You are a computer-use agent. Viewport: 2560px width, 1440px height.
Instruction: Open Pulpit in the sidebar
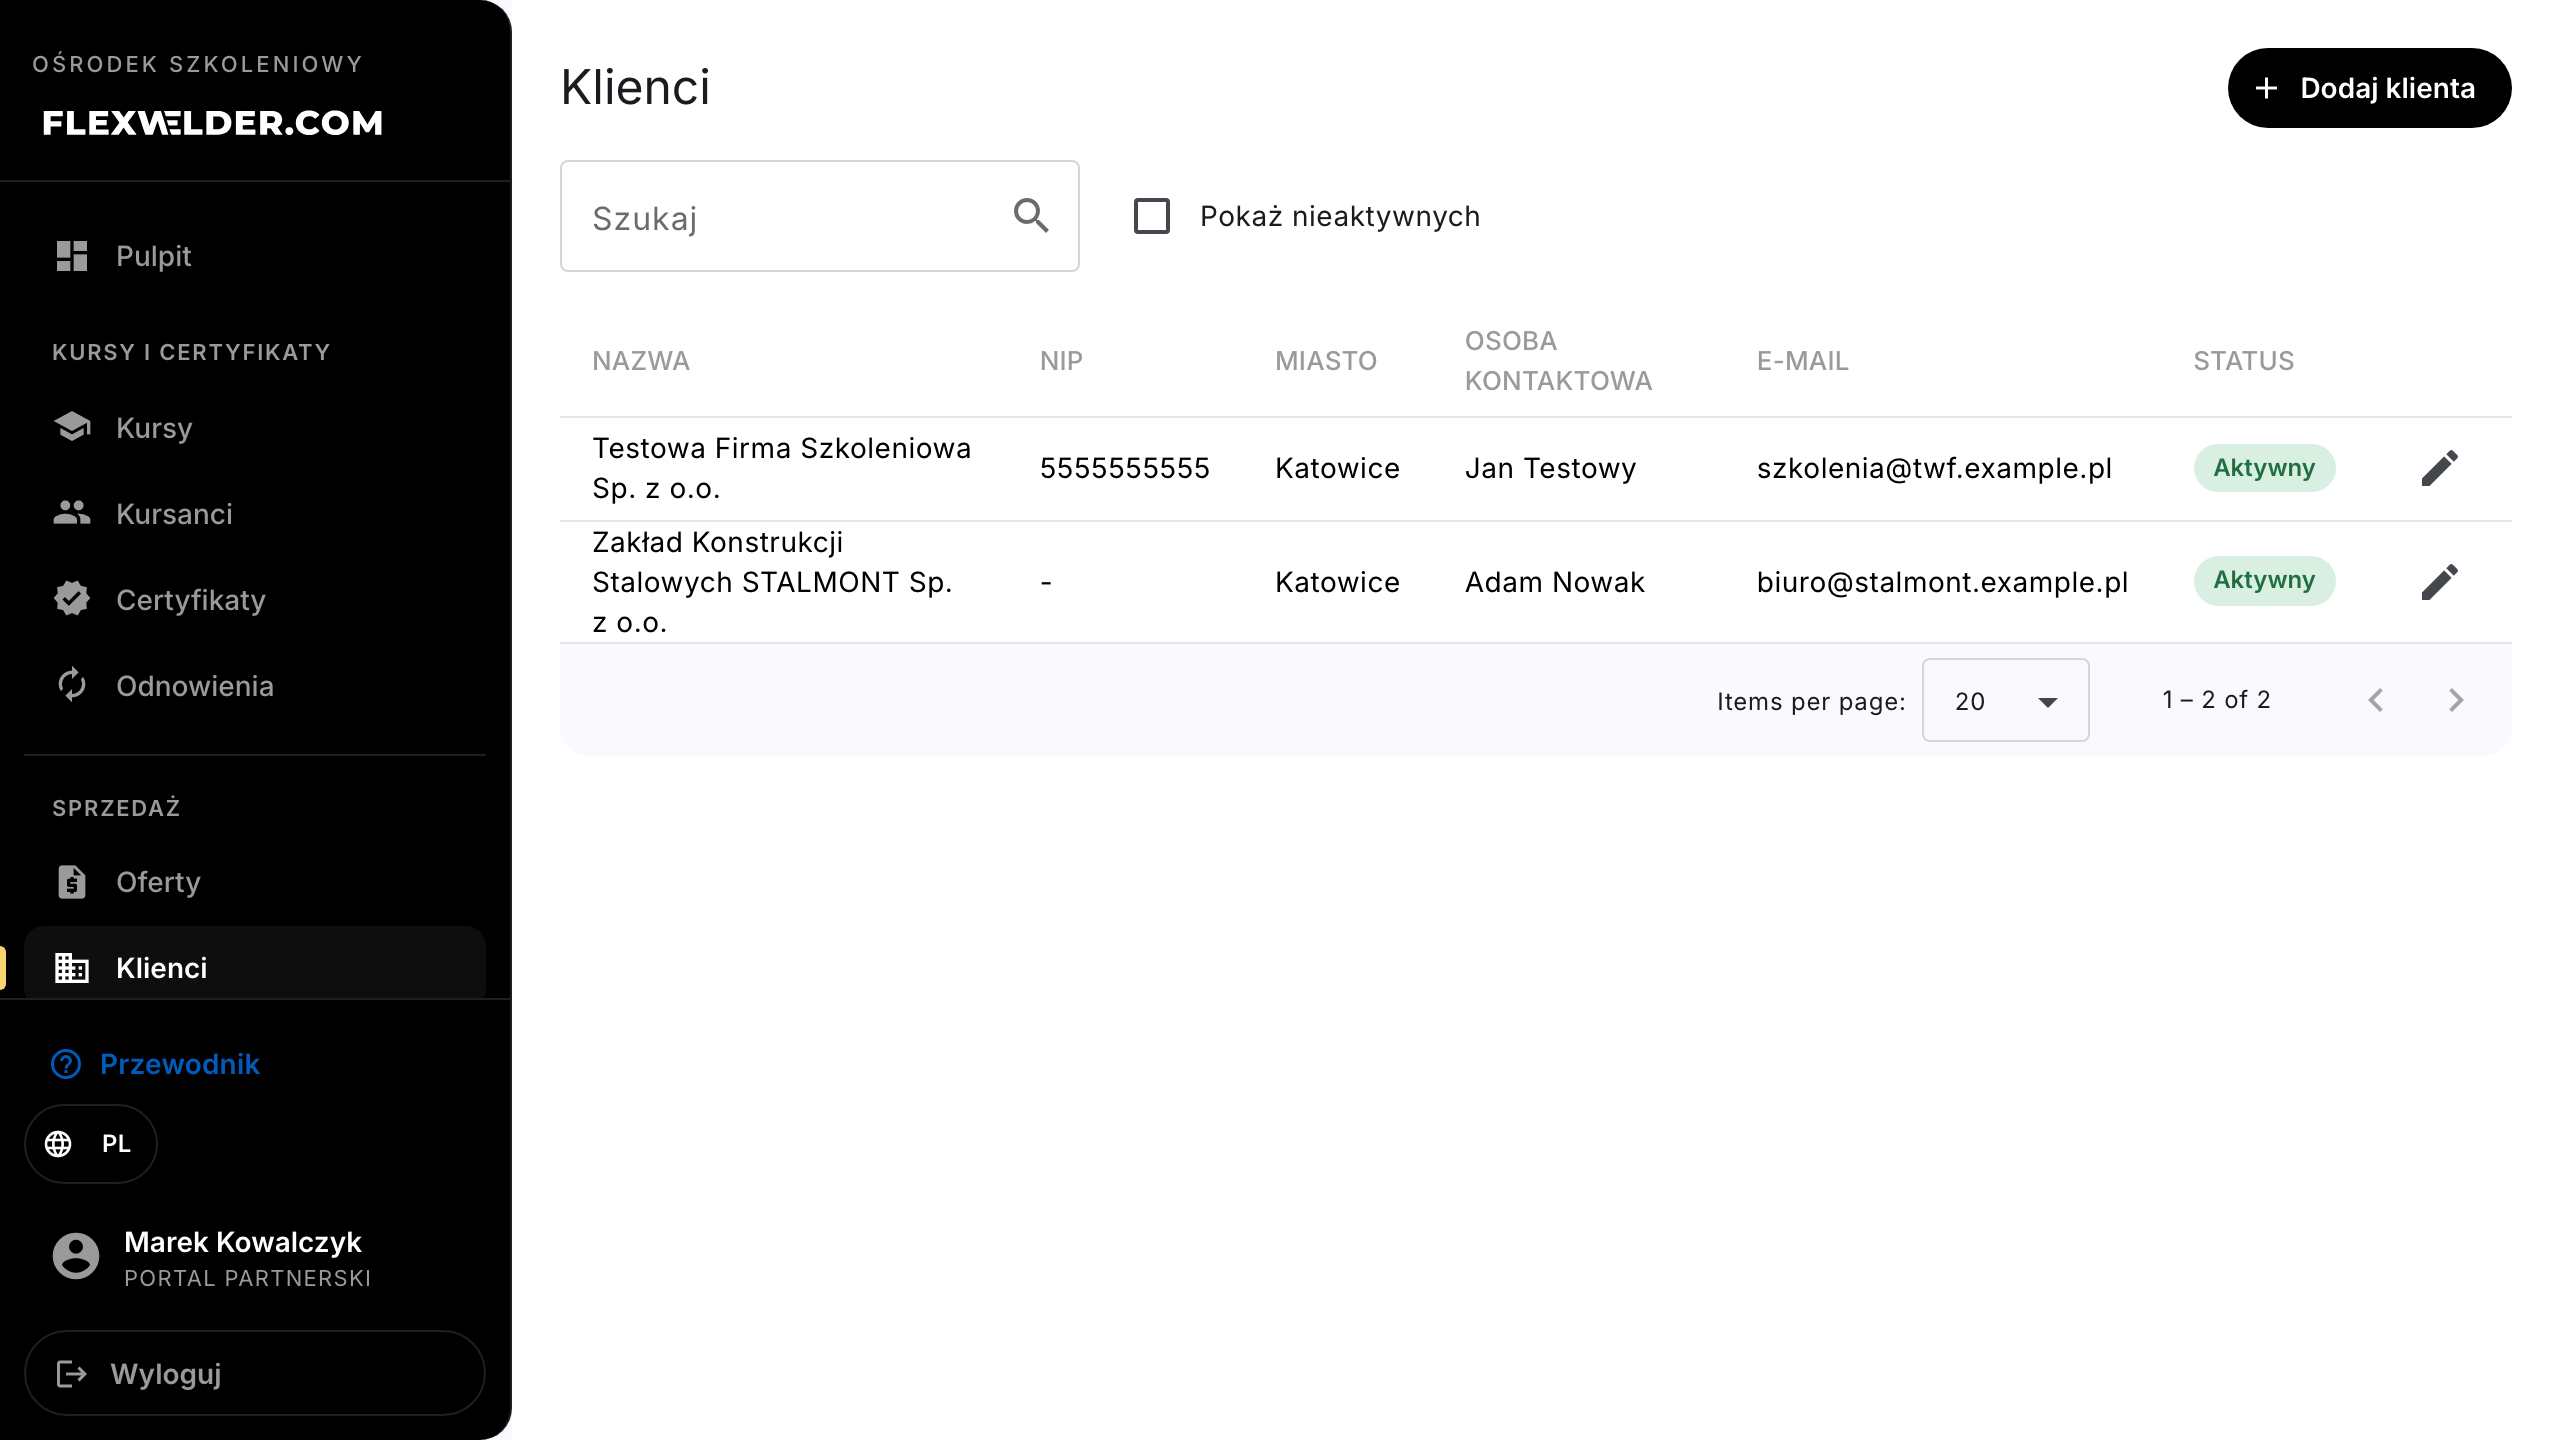(255, 256)
